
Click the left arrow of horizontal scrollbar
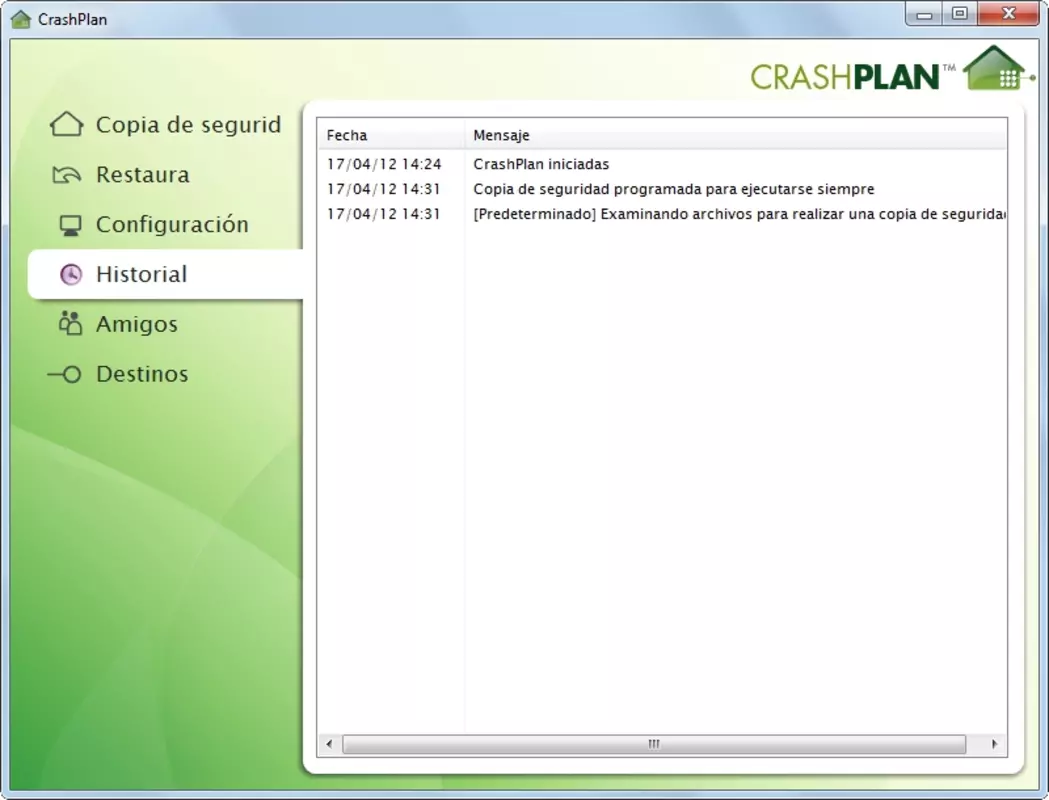click(328, 744)
